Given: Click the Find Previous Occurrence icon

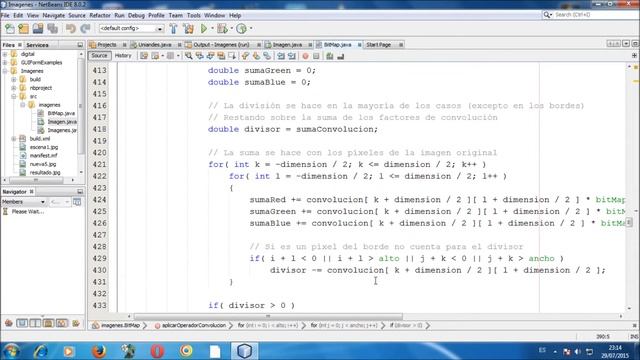Looking at the screenshot, I should point(200,56).
